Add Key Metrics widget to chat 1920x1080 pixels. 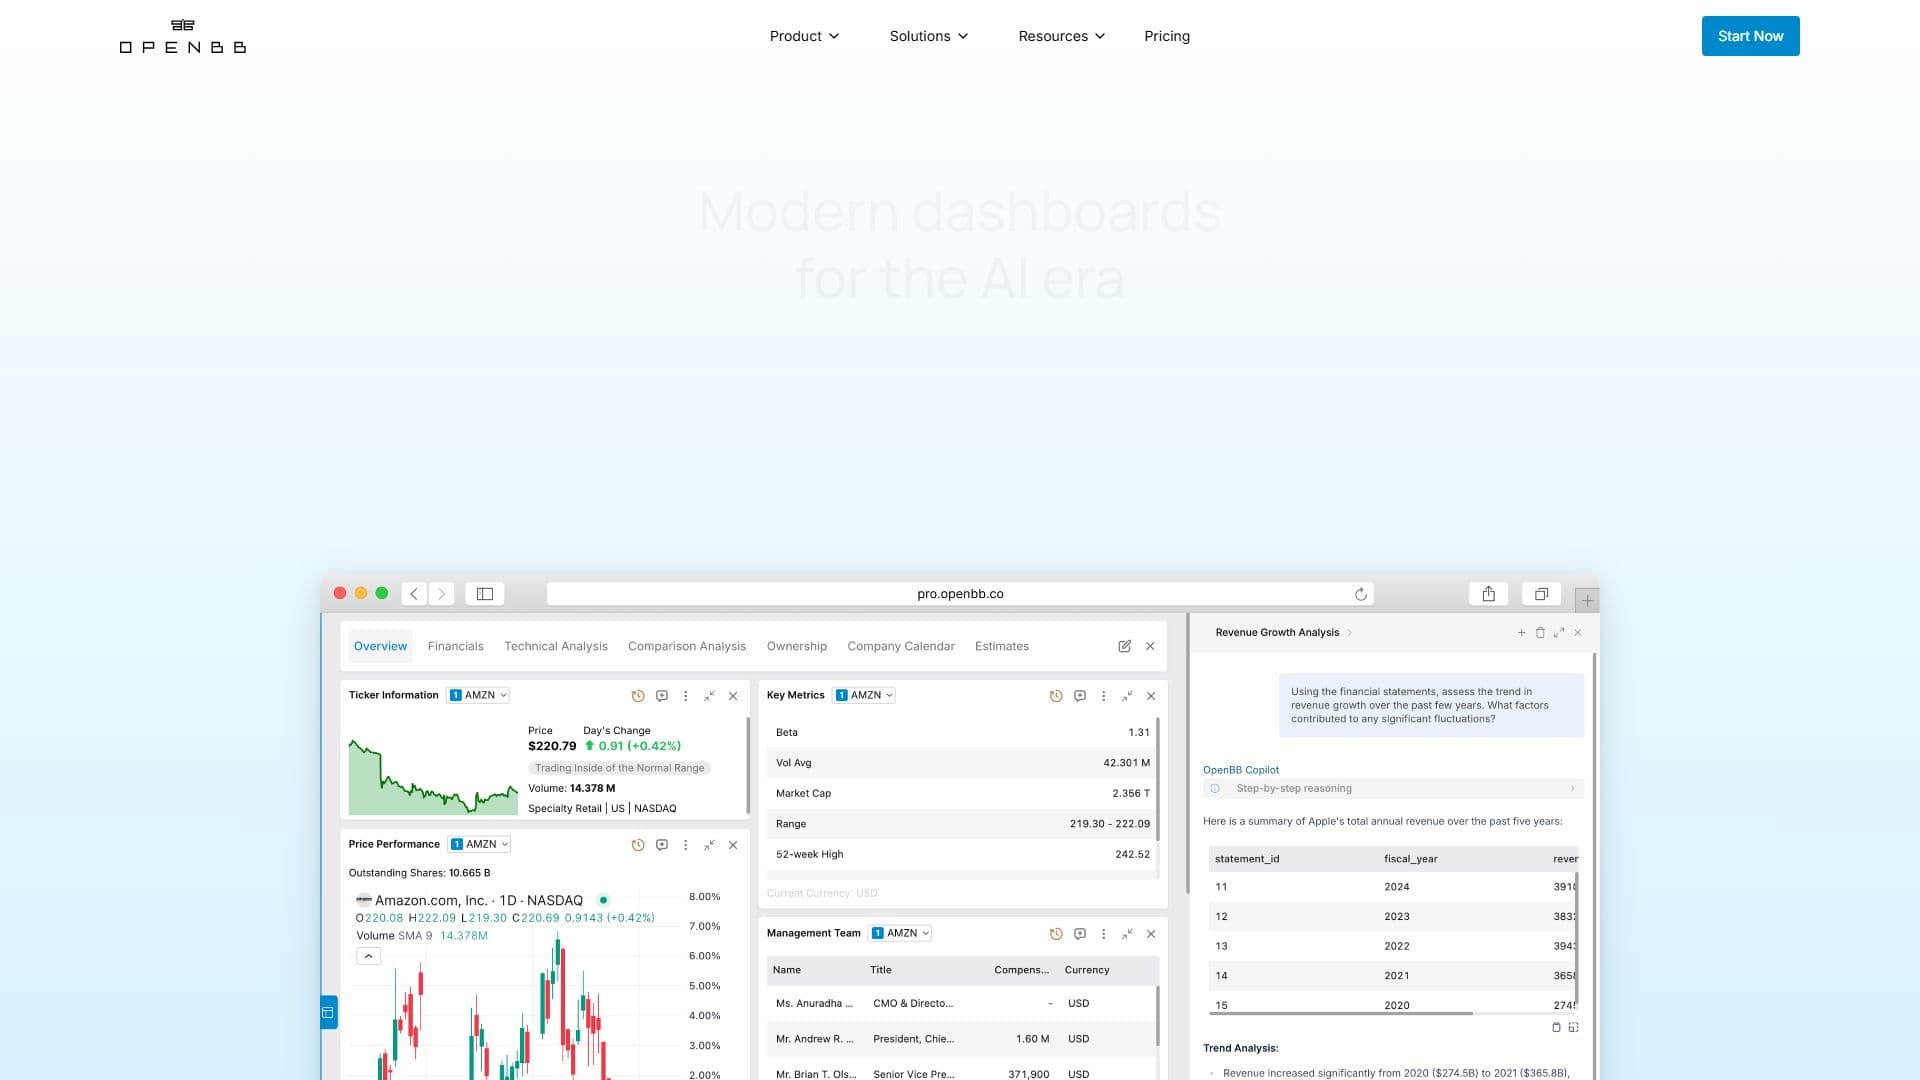pos(1080,696)
